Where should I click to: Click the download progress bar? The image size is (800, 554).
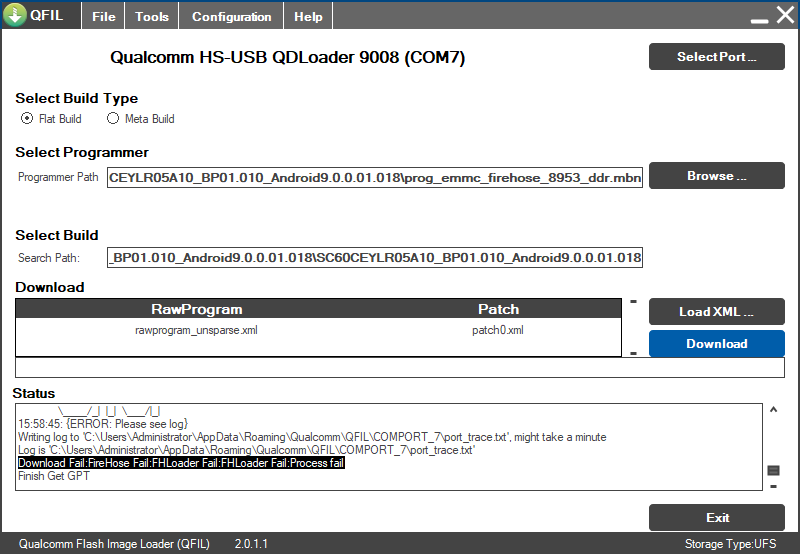399,368
